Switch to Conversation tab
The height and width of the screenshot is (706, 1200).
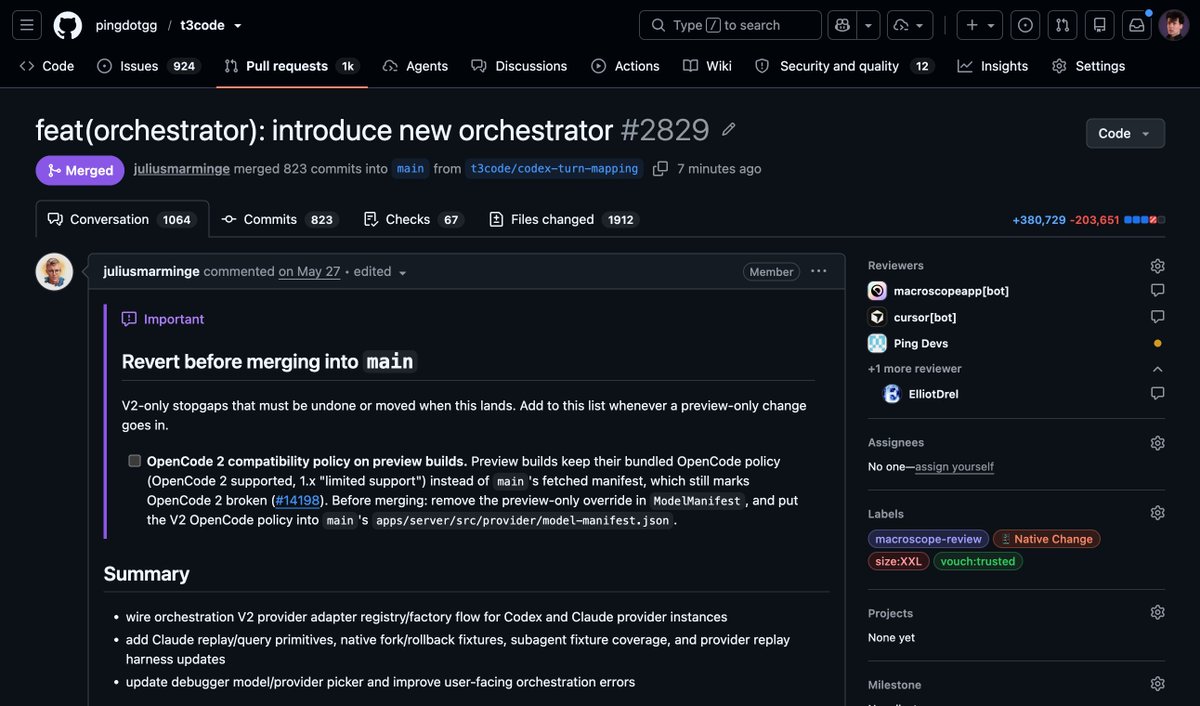122,219
